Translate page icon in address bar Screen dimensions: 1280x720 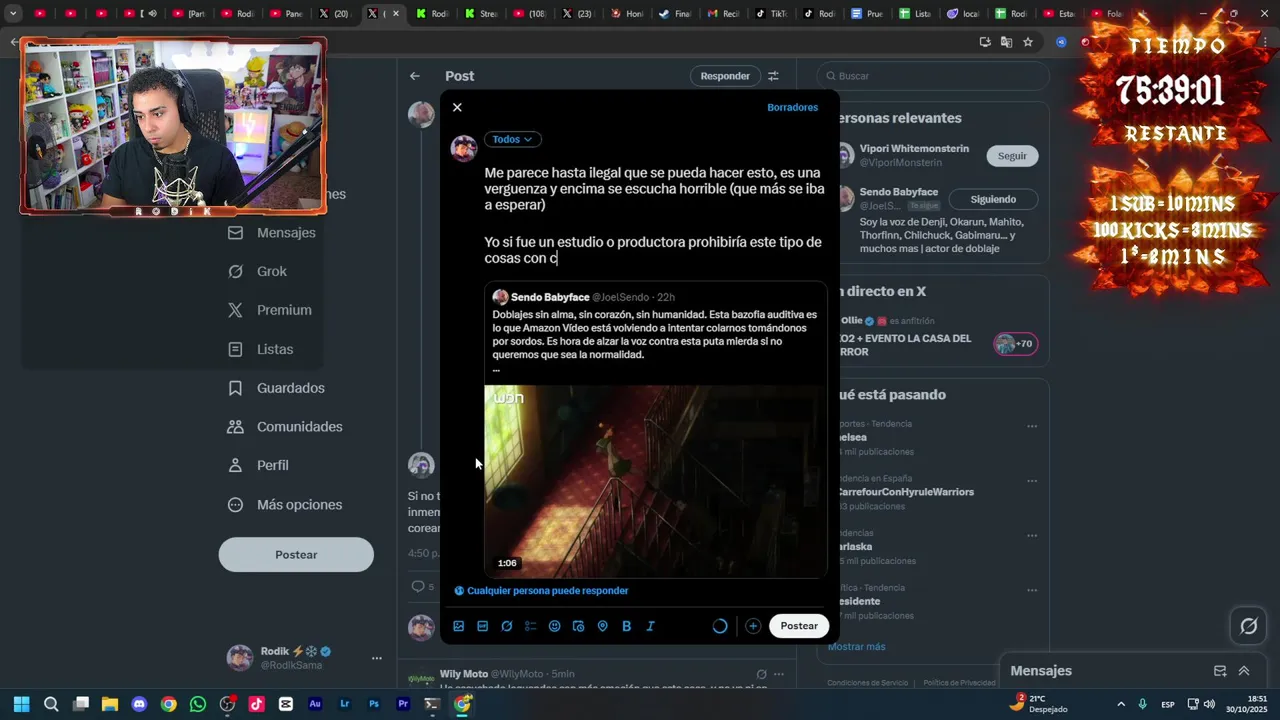tap(1006, 42)
